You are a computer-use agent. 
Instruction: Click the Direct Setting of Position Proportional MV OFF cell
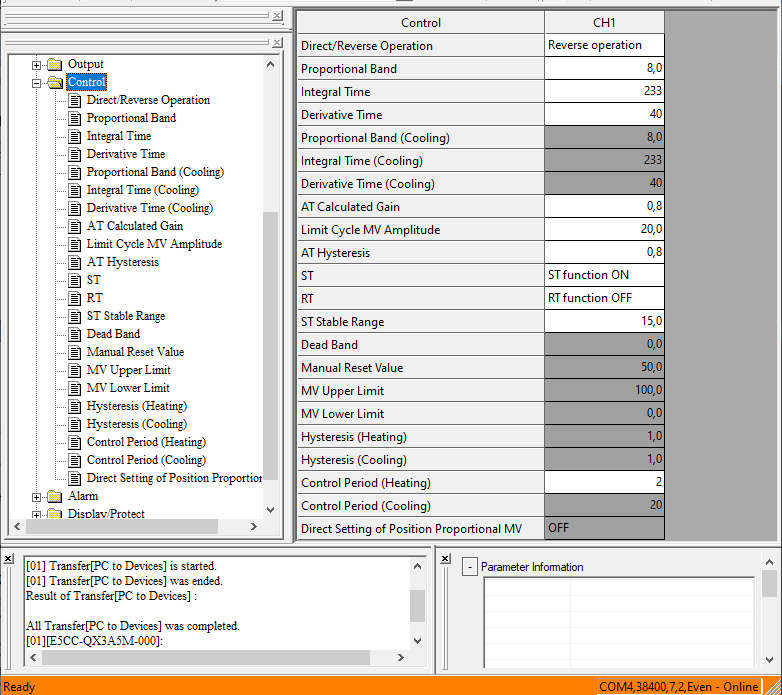604,528
